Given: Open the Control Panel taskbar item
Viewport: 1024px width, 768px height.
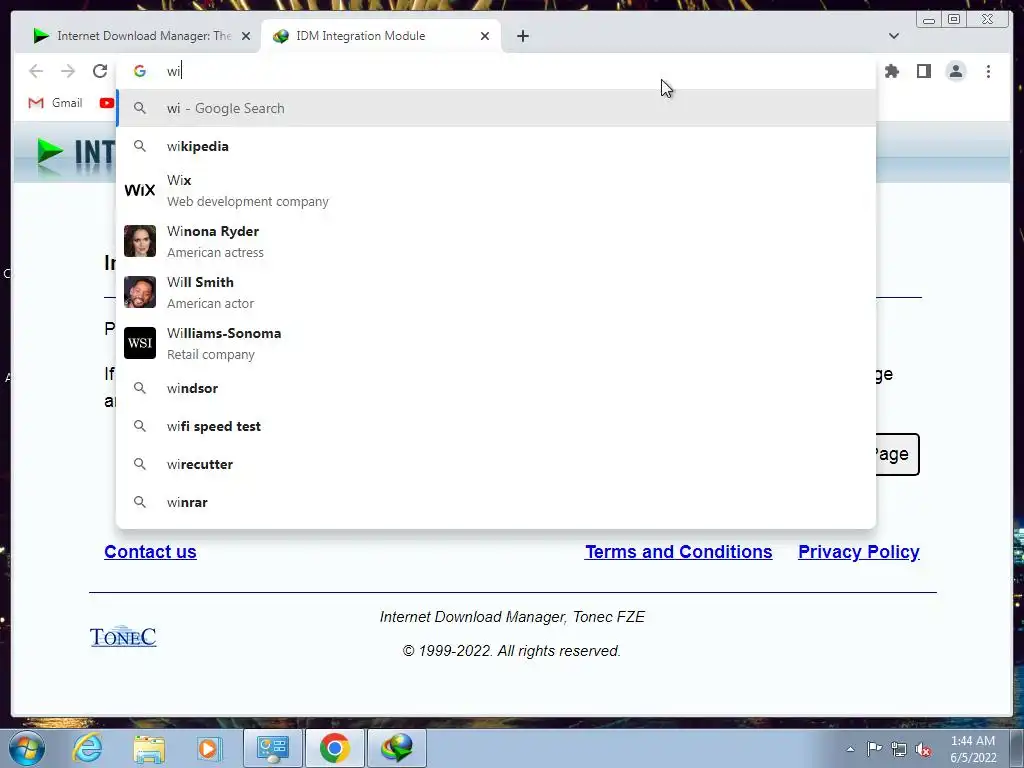Looking at the screenshot, I should [272, 748].
